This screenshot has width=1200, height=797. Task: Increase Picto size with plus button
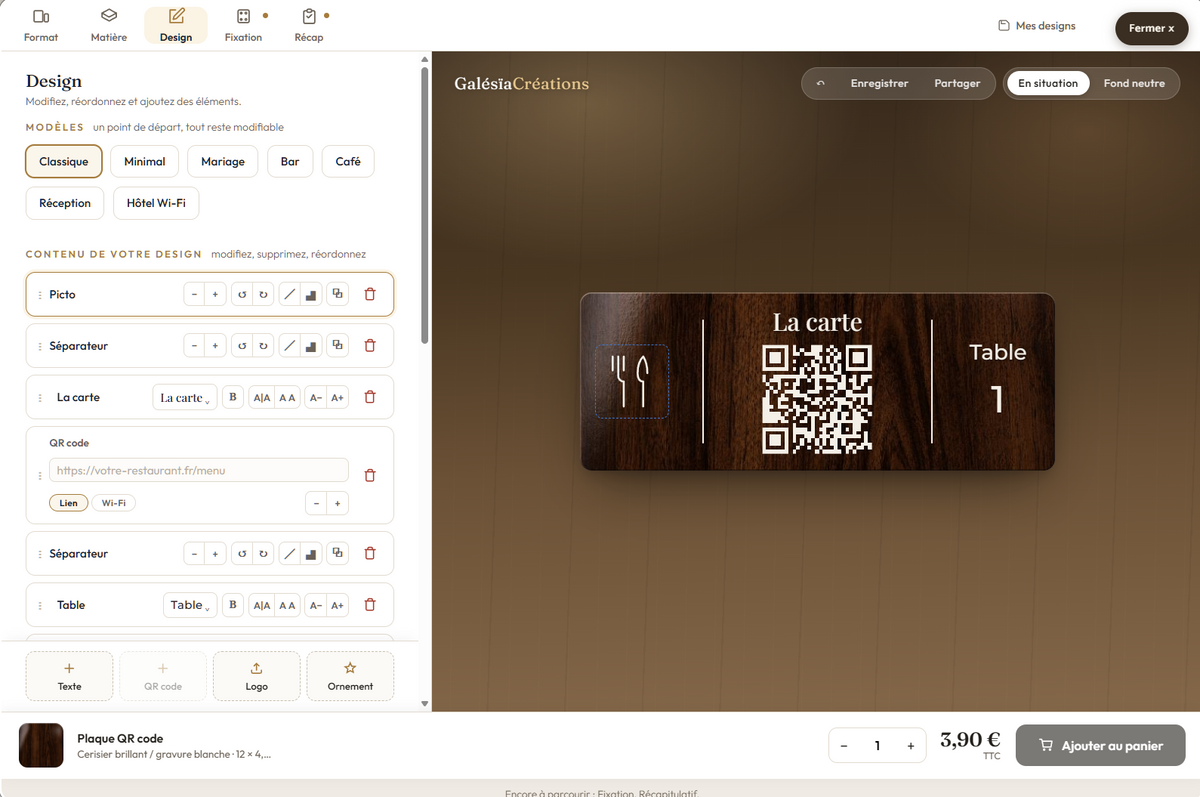[x=215, y=294]
